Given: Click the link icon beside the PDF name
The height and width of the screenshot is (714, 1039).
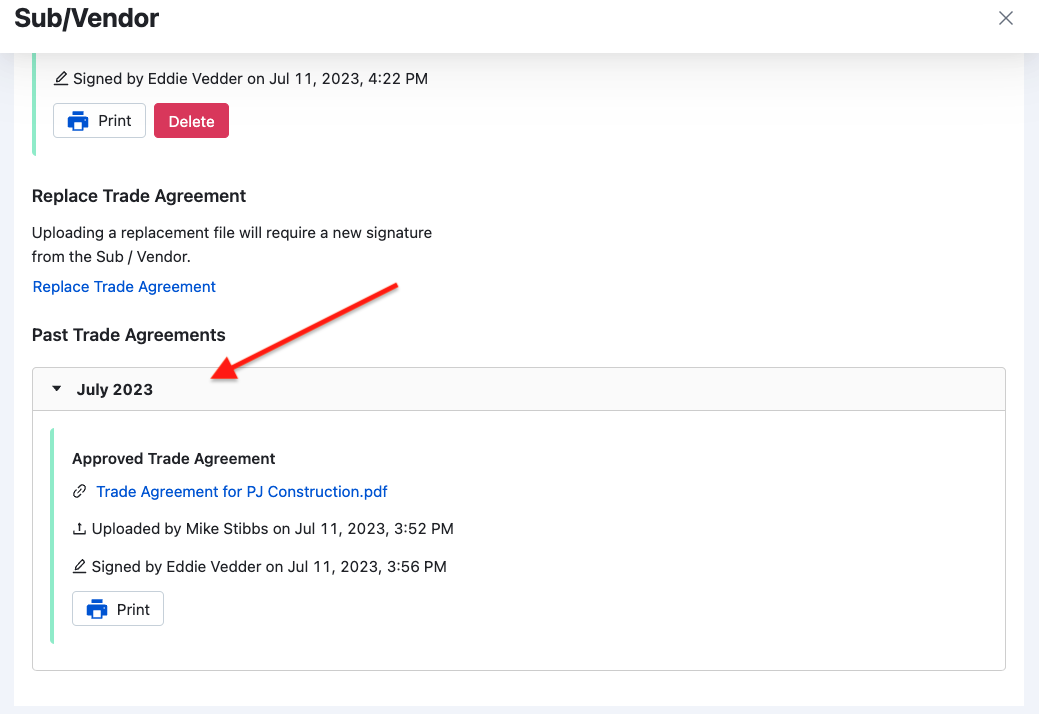Looking at the screenshot, I should (x=80, y=491).
